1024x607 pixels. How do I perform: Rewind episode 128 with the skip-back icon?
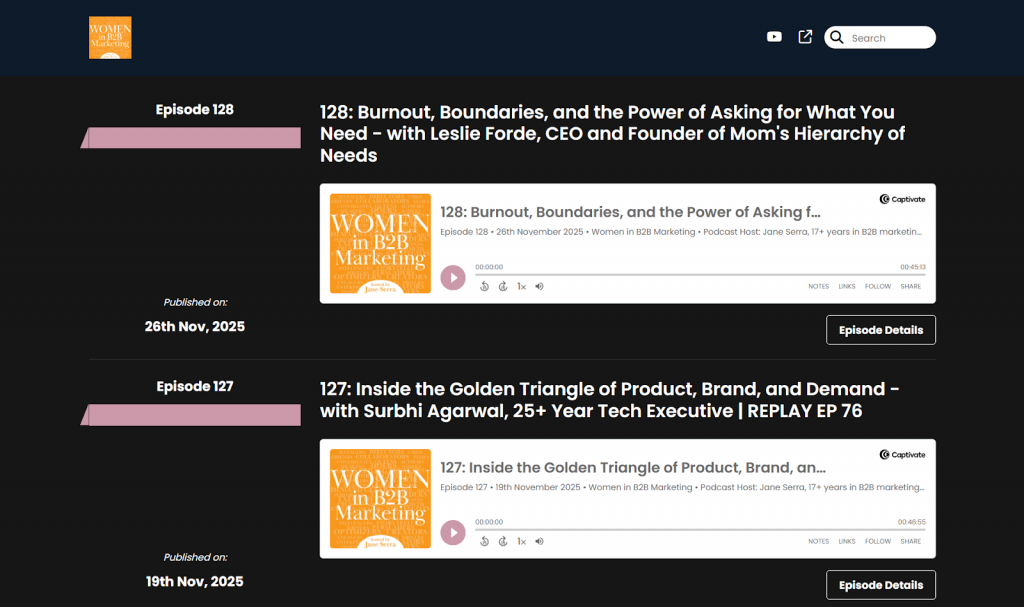pos(484,287)
